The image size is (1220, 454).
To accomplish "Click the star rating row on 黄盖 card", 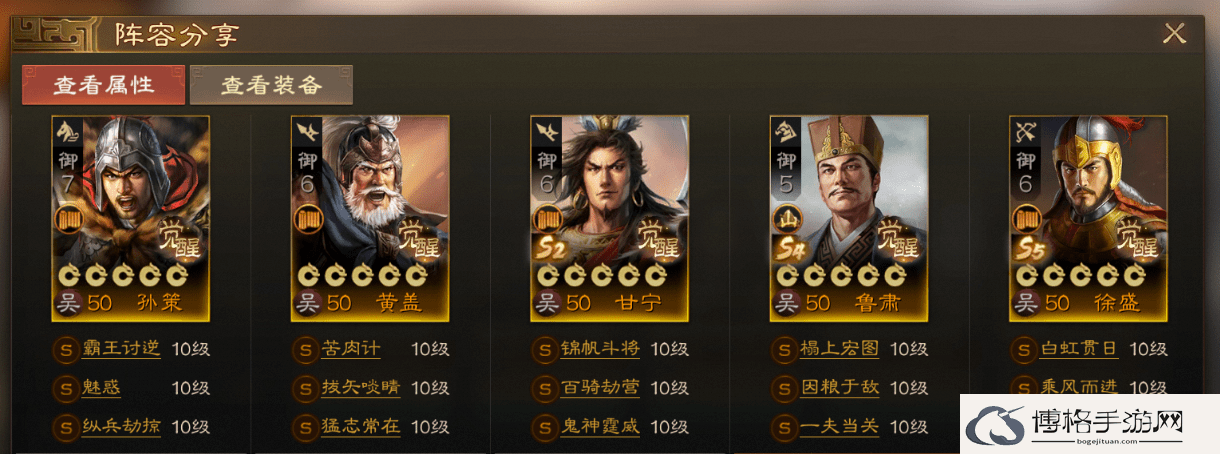I will pyautogui.click(x=357, y=276).
